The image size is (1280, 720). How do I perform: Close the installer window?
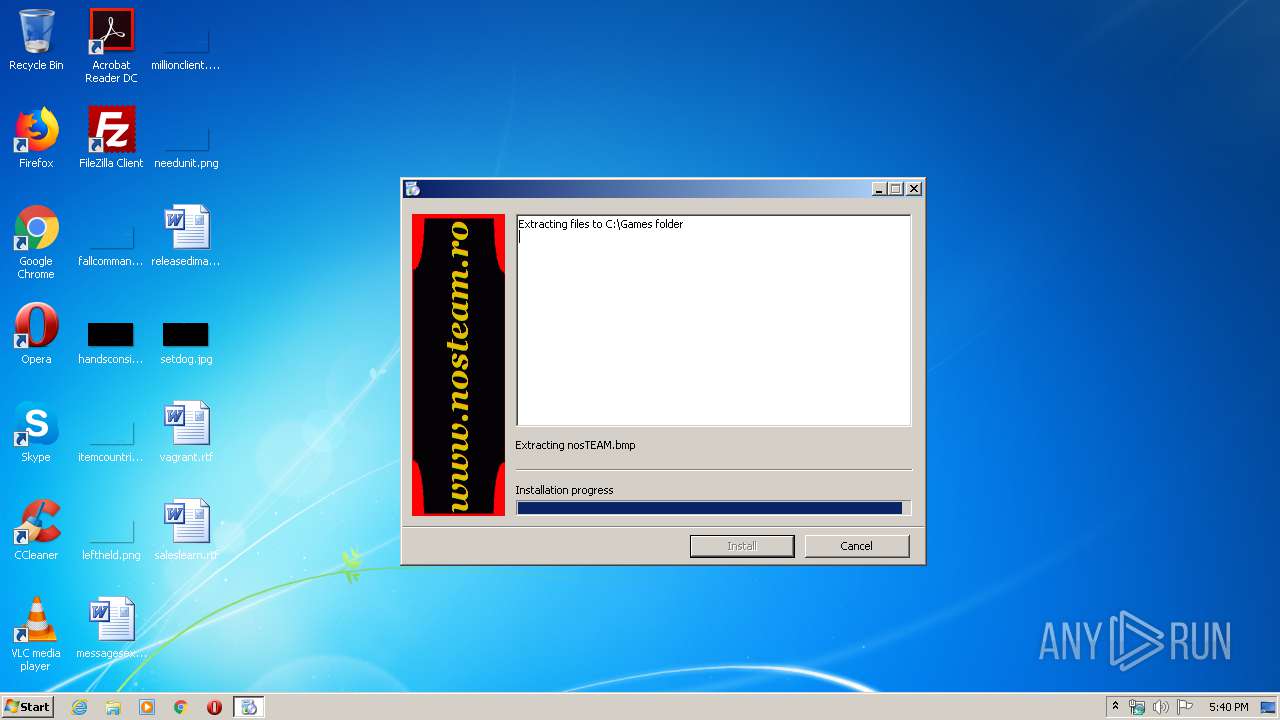[914, 188]
